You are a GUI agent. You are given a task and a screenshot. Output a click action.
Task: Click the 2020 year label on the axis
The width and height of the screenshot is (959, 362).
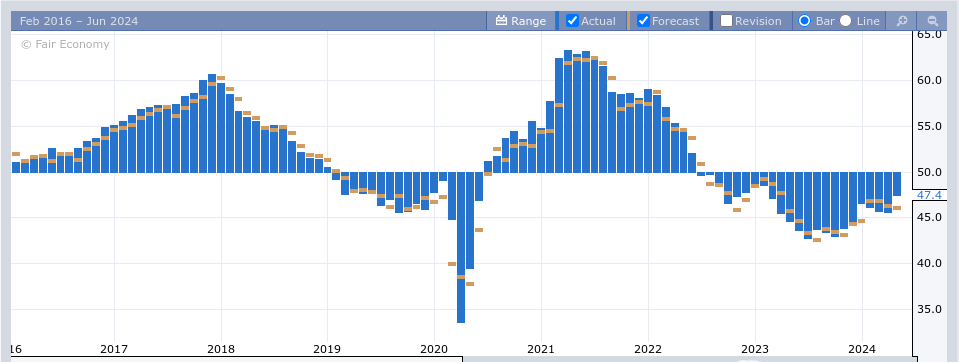pyautogui.click(x=434, y=349)
